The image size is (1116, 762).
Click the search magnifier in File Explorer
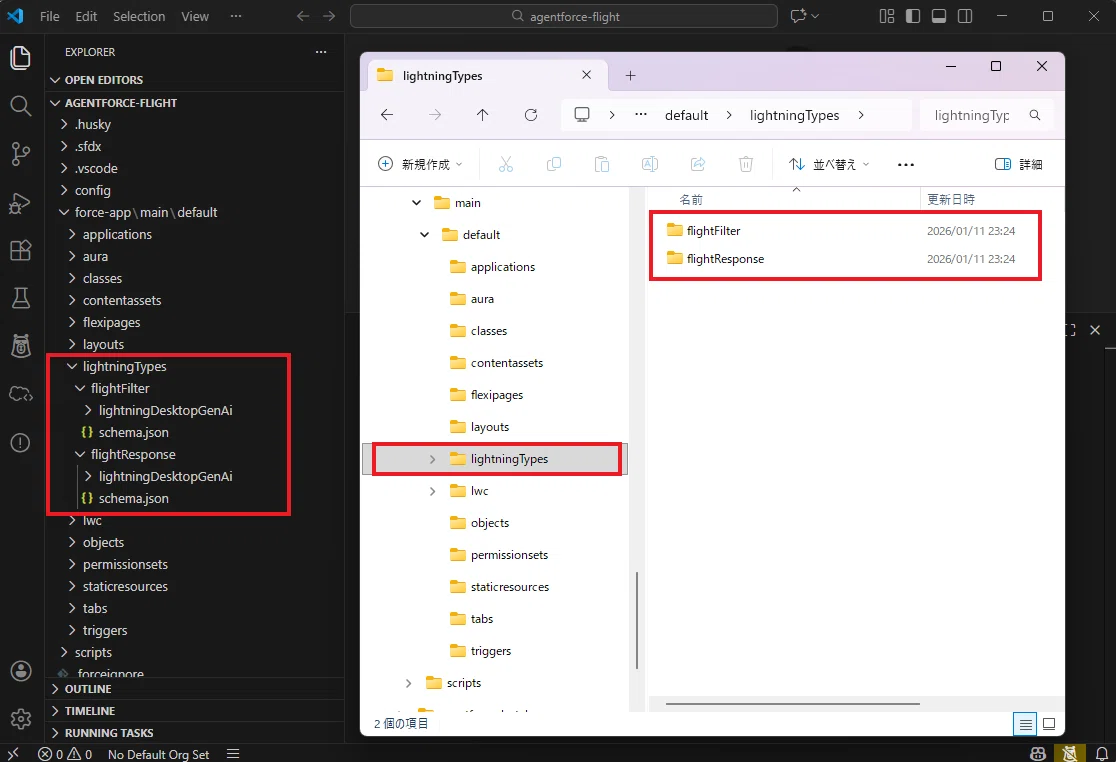point(1035,115)
